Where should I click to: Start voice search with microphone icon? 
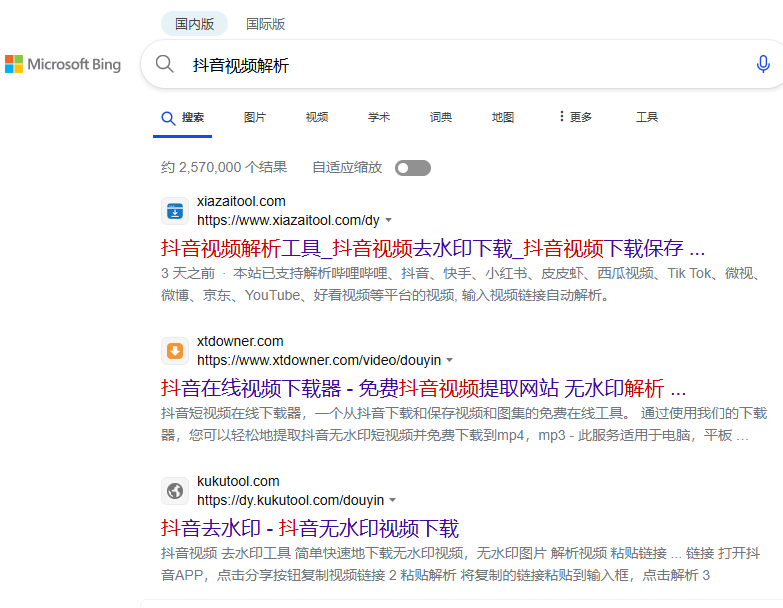[763, 64]
